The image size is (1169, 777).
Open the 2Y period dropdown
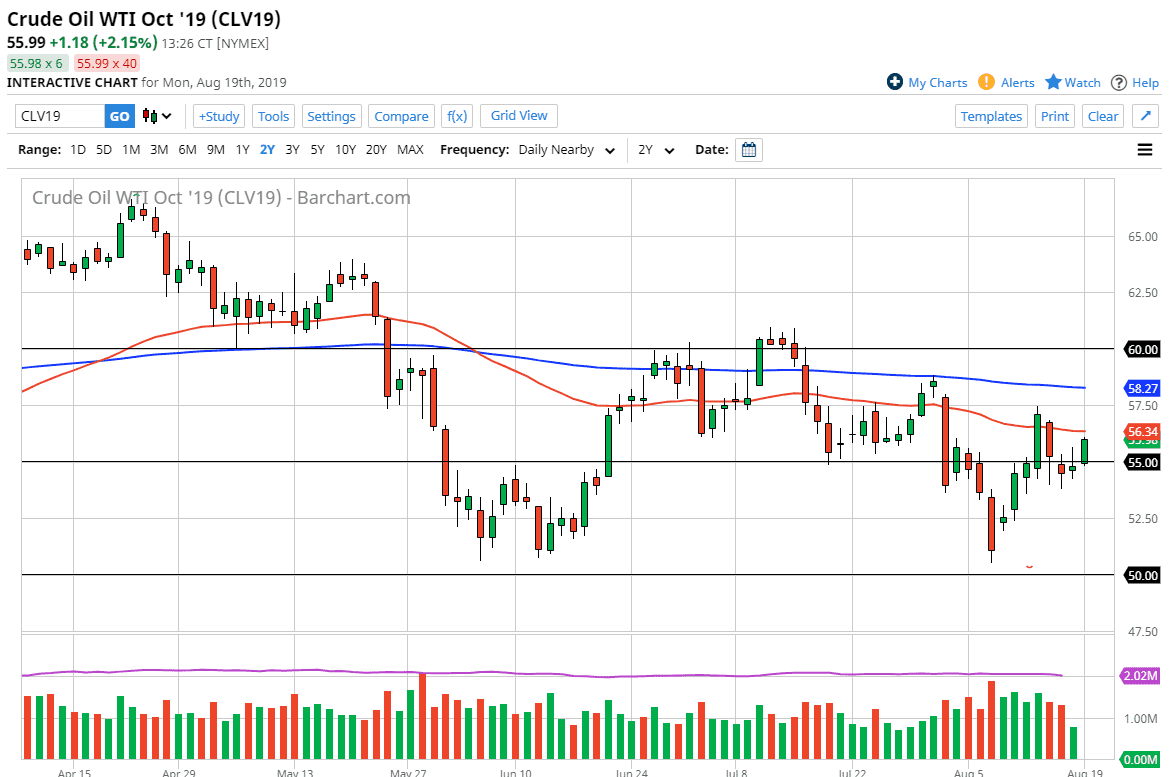[657, 150]
